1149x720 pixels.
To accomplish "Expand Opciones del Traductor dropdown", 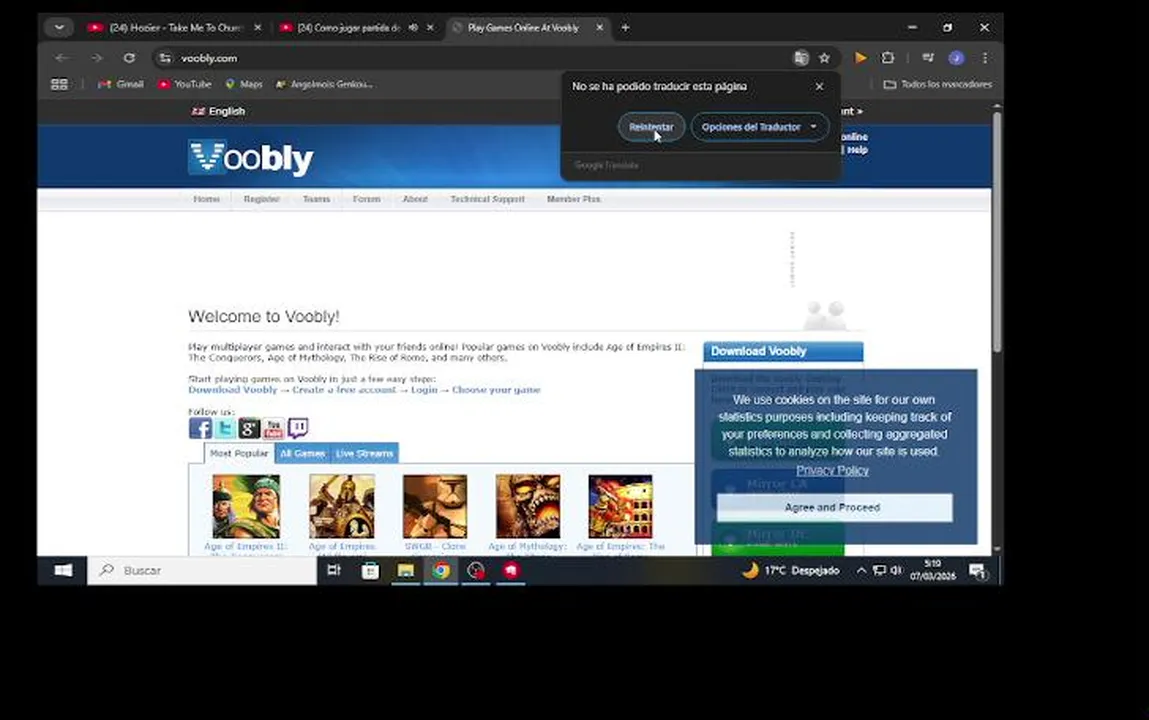I will [x=759, y=127].
